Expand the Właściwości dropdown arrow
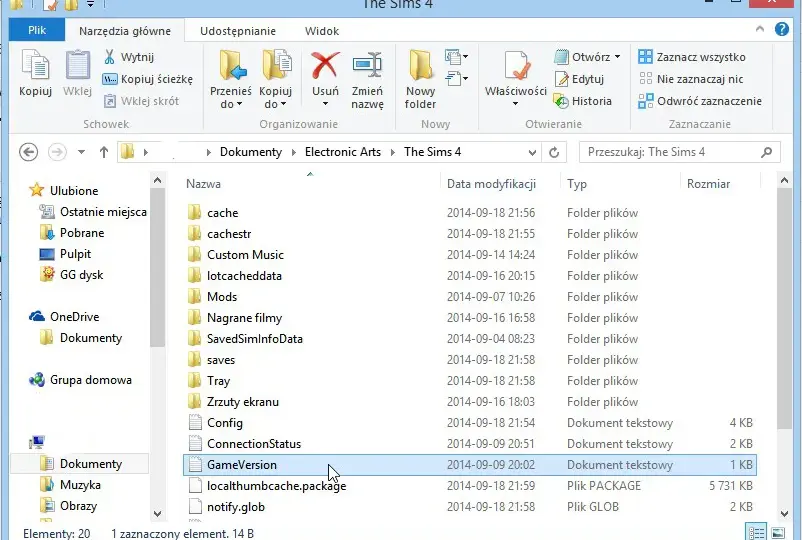This screenshot has height=540, width=802. [x=516, y=104]
